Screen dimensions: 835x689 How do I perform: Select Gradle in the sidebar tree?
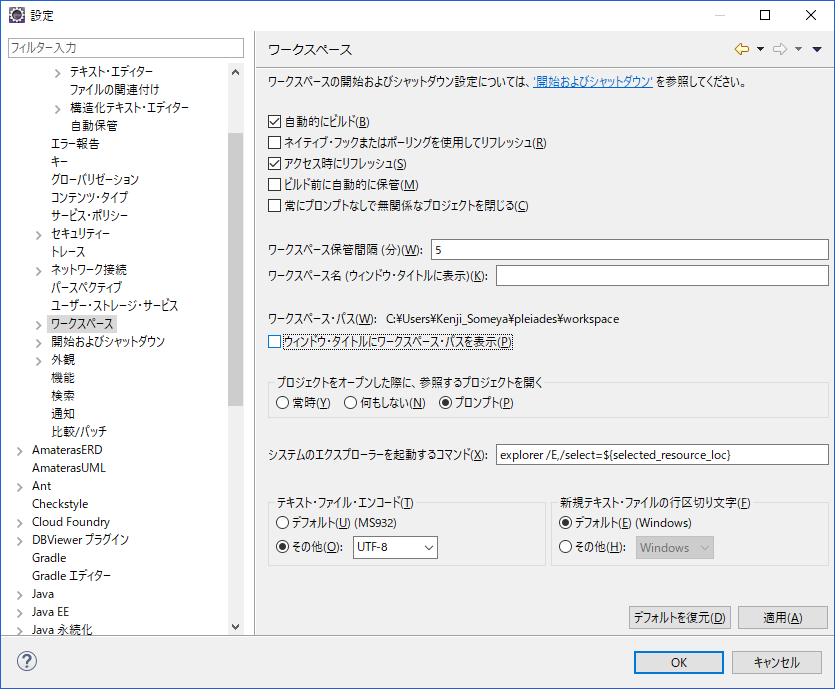46,557
